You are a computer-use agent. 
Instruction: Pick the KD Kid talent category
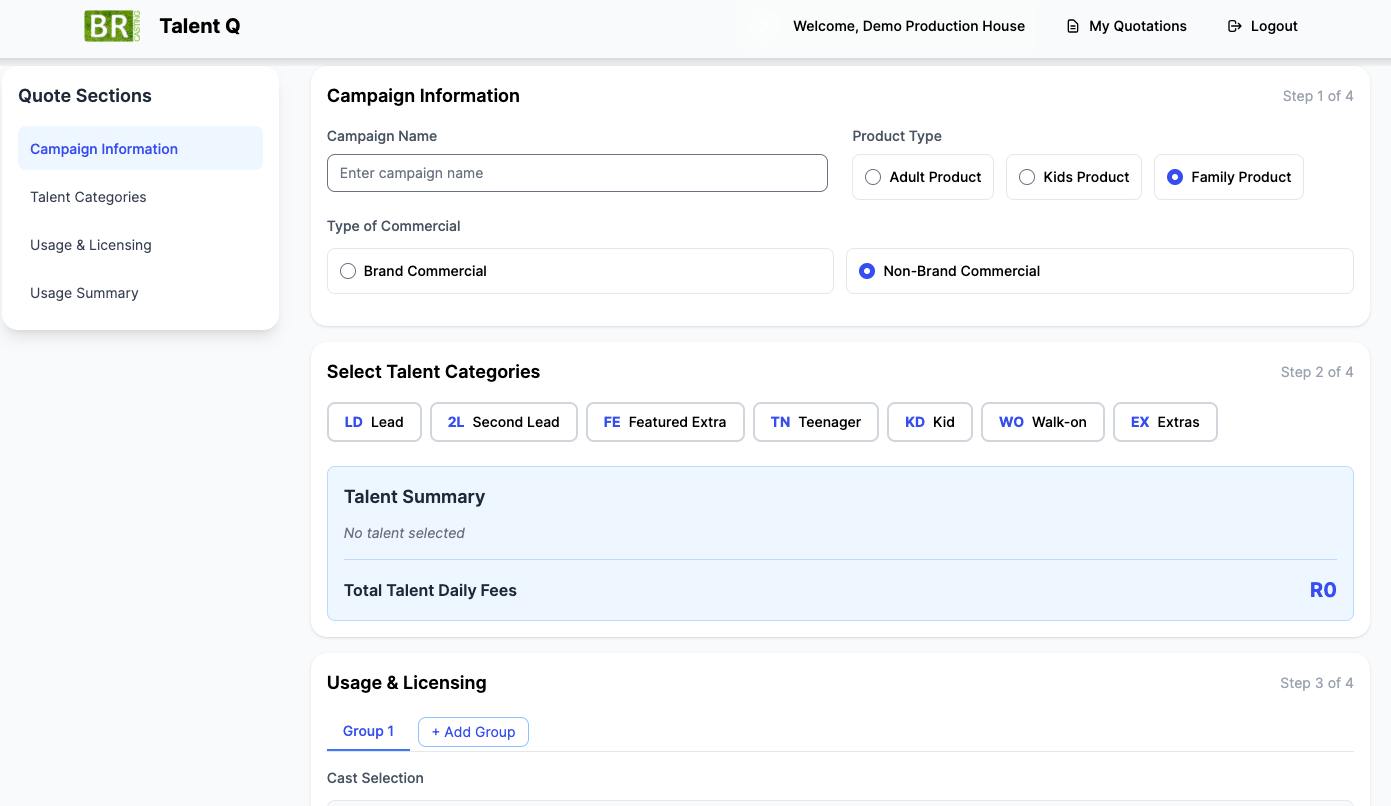[929, 422]
